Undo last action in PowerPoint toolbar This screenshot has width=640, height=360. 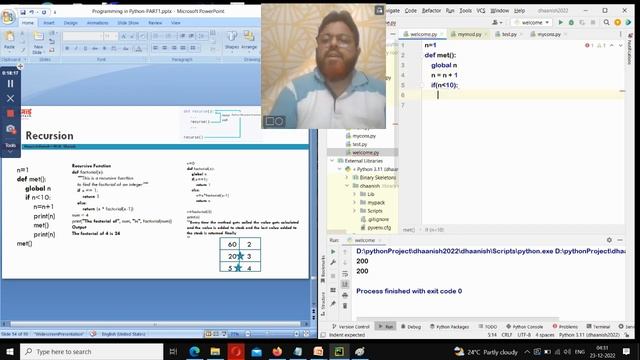tap(32, 12)
